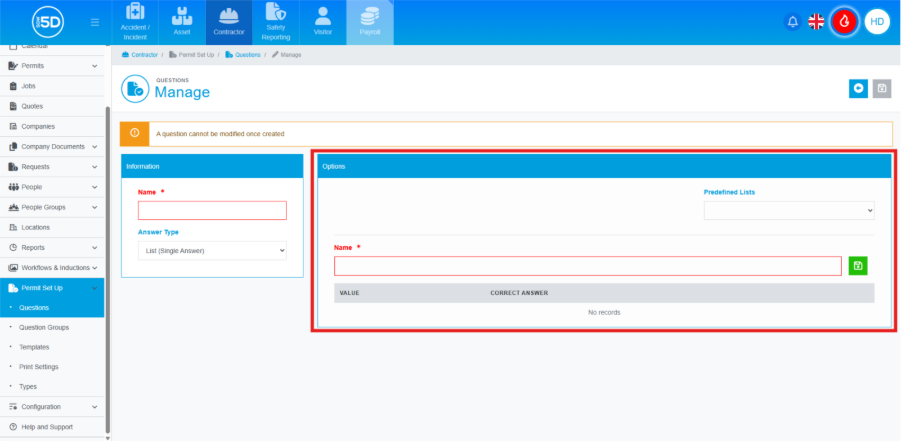
Task: Click the green save option button
Action: click(x=858, y=265)
